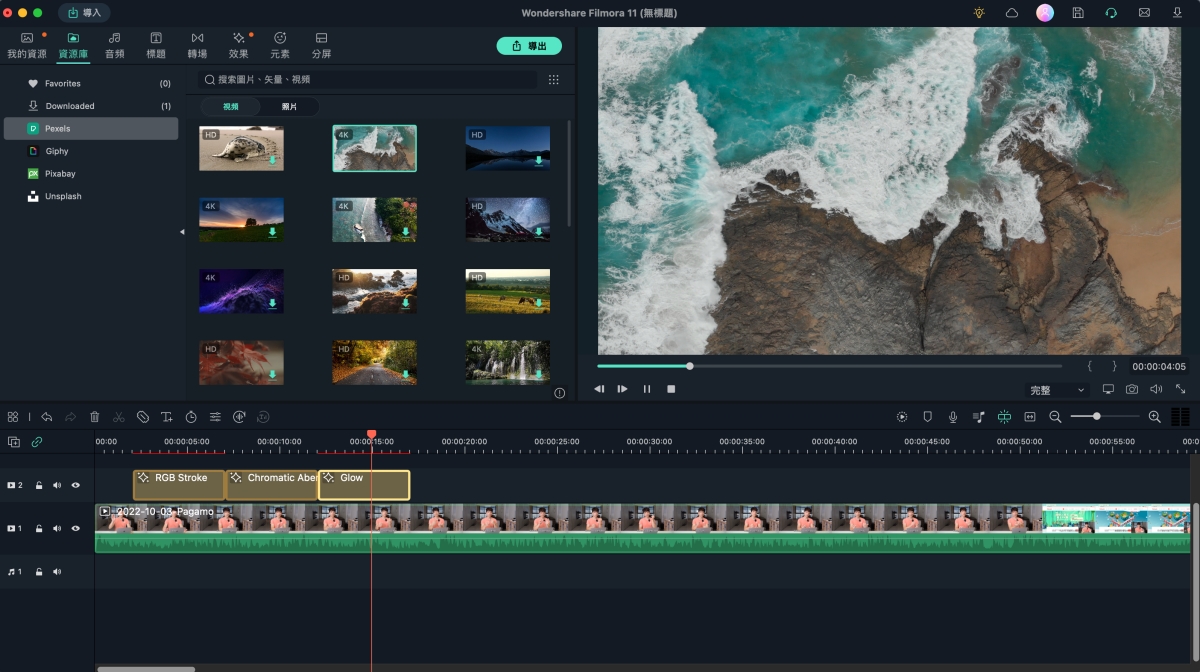Click the zoom in magnifier on timeline
The width and height of the screenshot is (1200, 672).
click(1155, 417)
